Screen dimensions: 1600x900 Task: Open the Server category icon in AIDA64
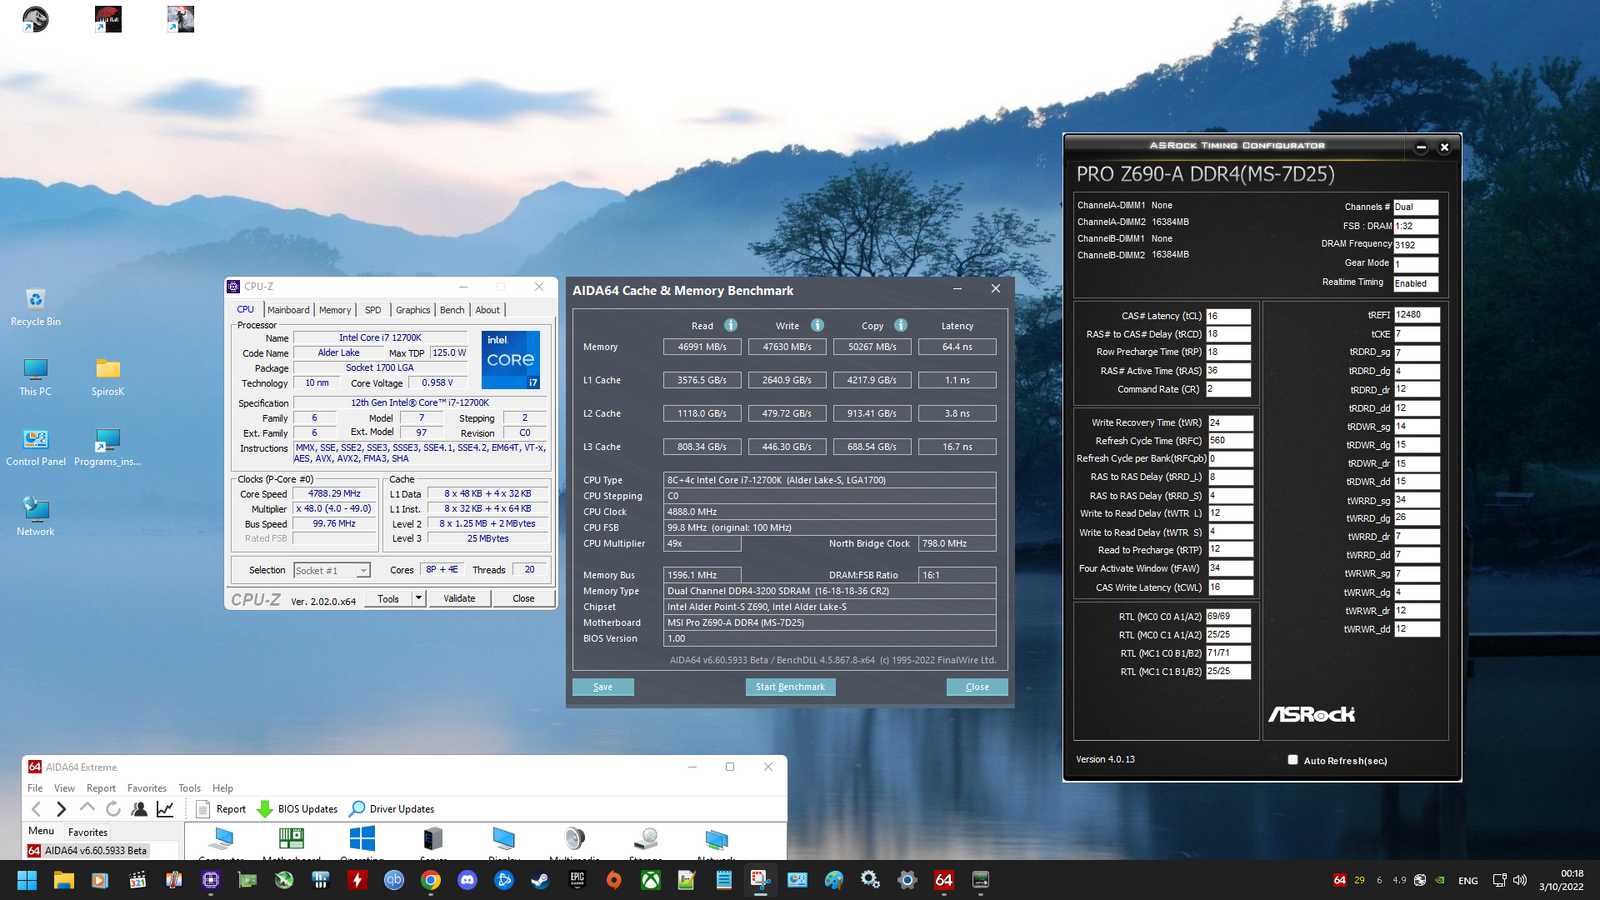[x=433, y=841]
